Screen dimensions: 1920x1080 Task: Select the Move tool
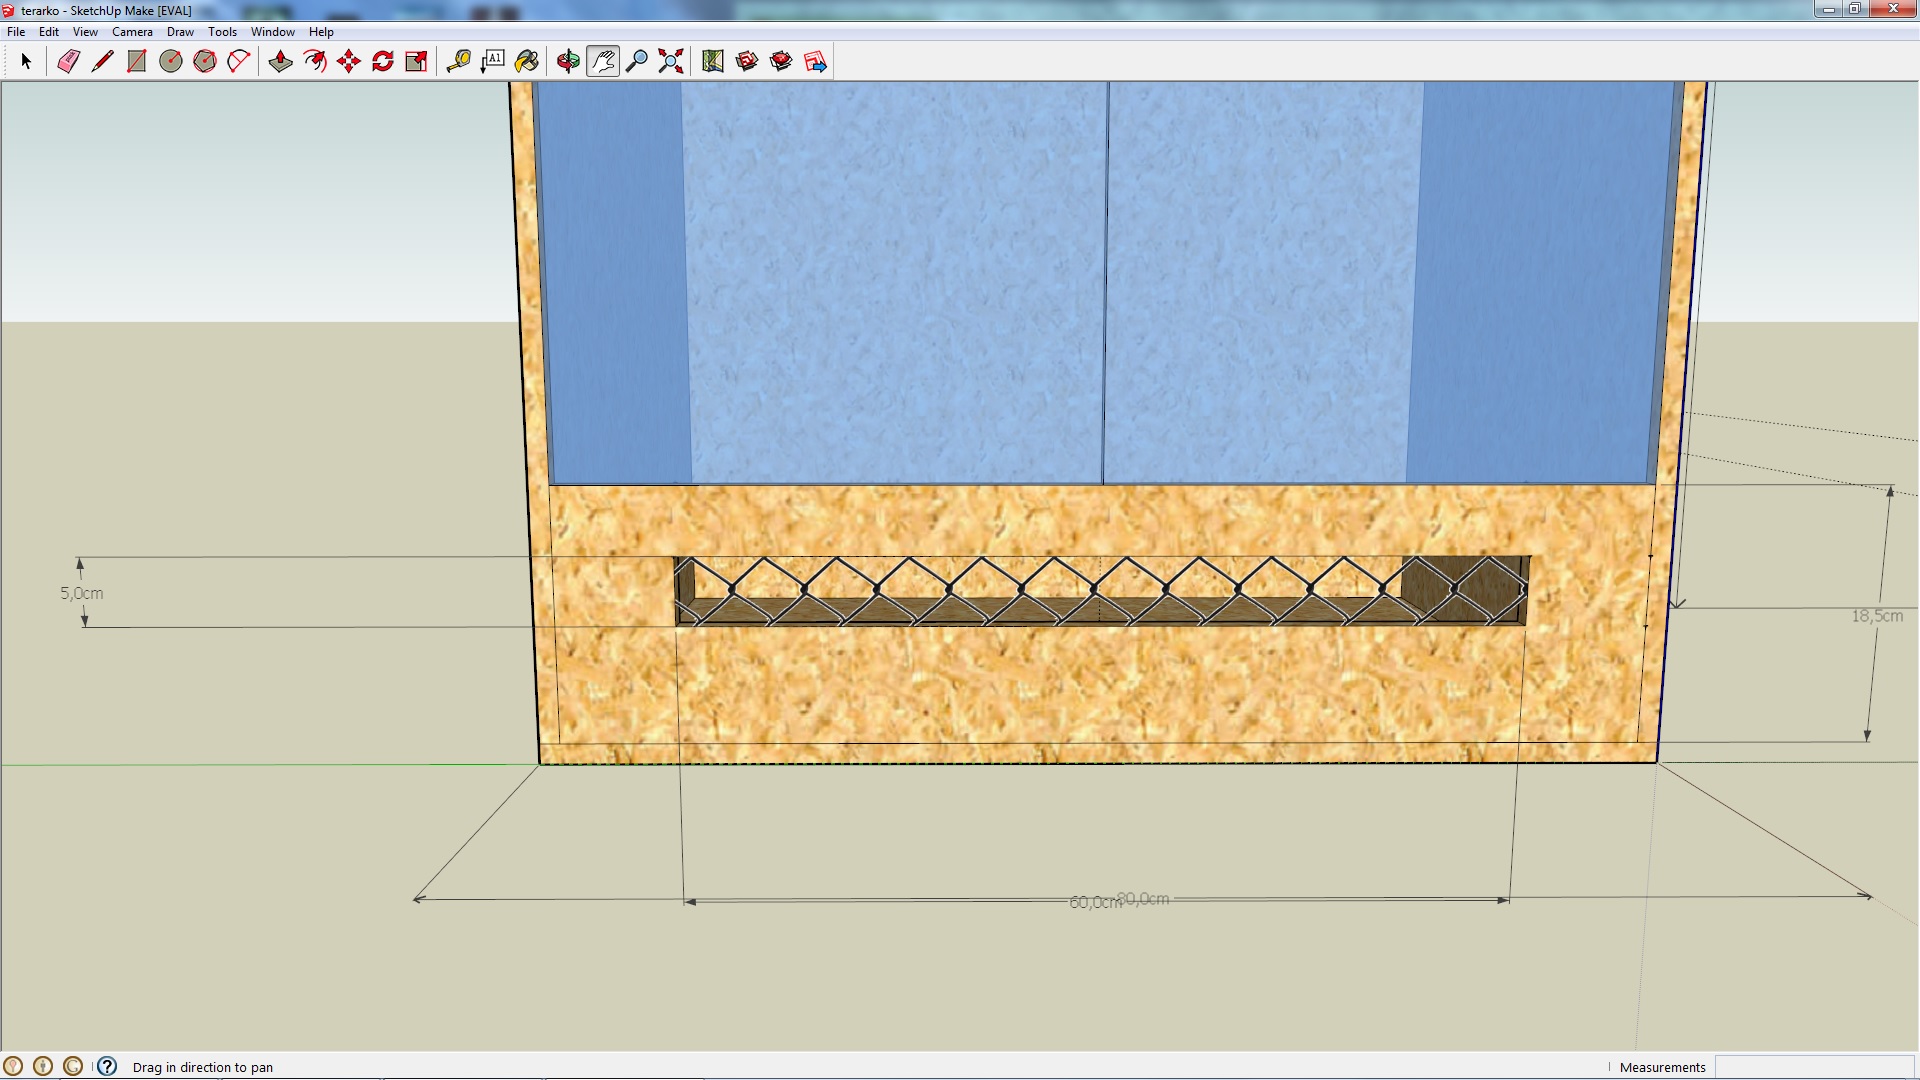[349, 62]
